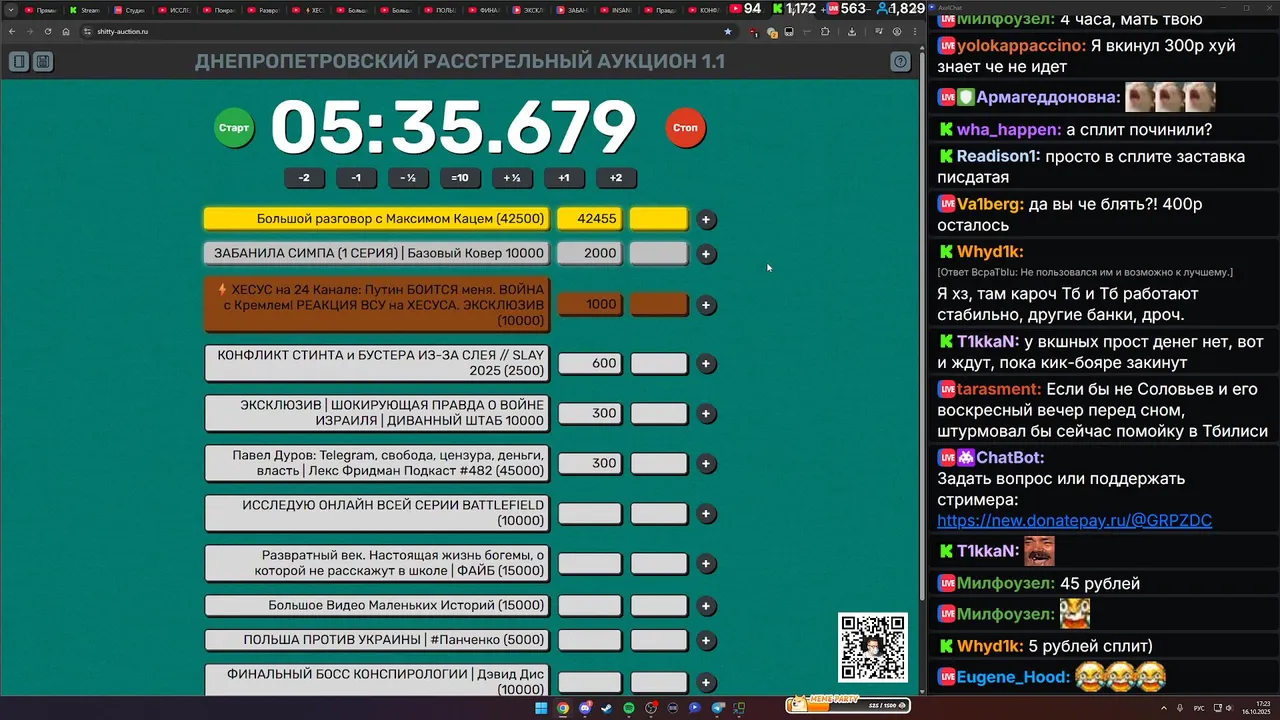
Task: Open the donatepay.ru link in chat
Action: pos(1074,521)
